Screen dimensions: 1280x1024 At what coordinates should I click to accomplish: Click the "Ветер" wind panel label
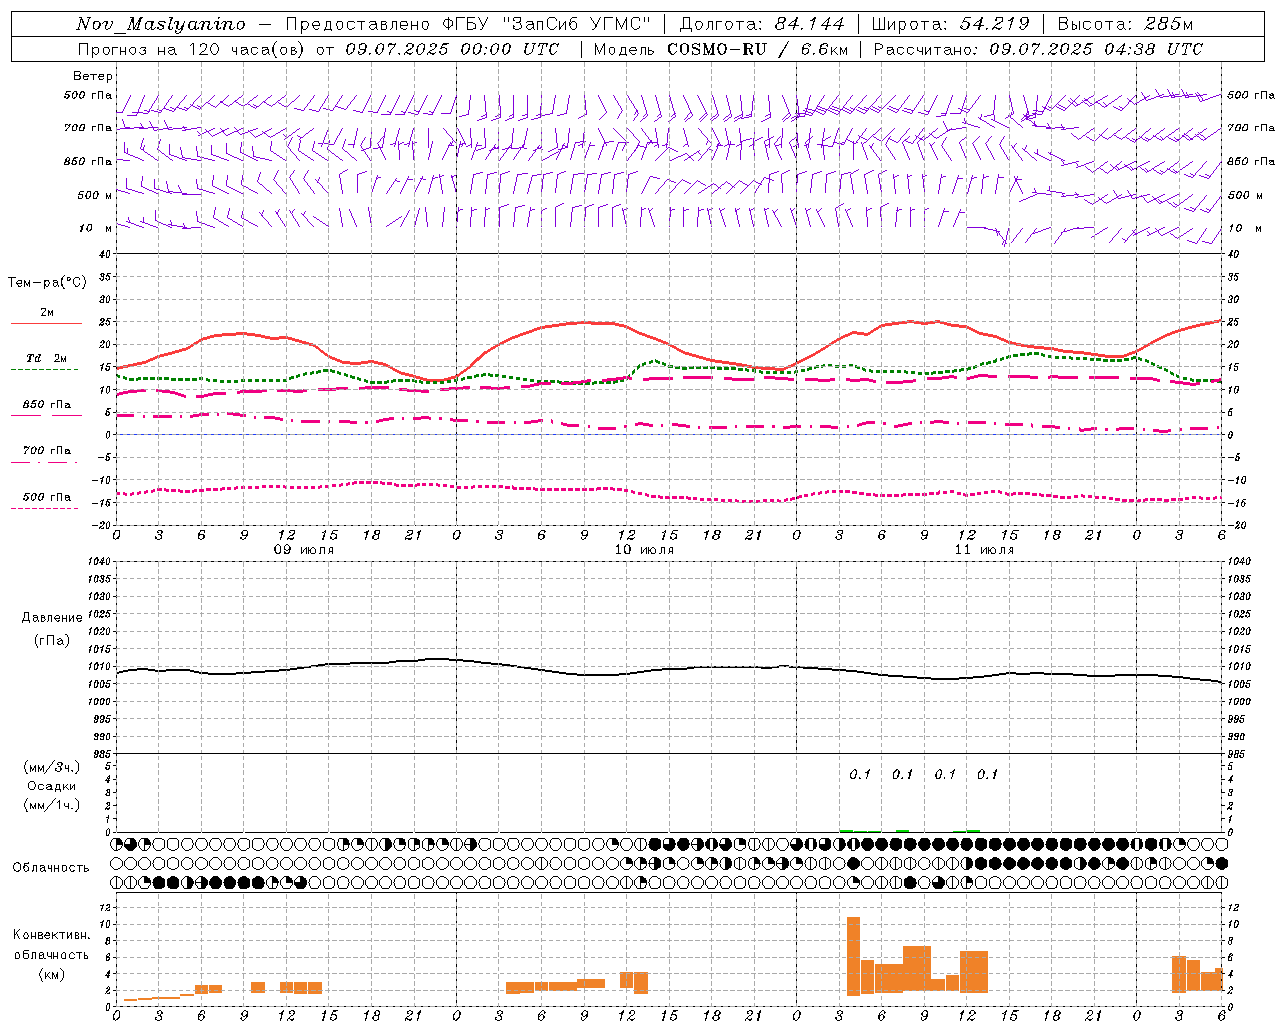pyautogui.click(x=93, y=76)
